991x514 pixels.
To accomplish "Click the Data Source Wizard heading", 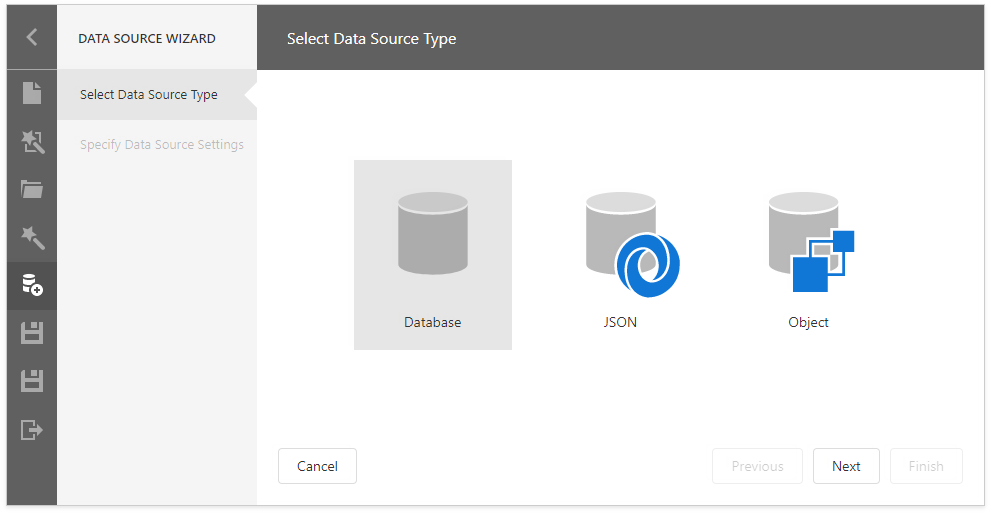I will [x=147, y=39].
